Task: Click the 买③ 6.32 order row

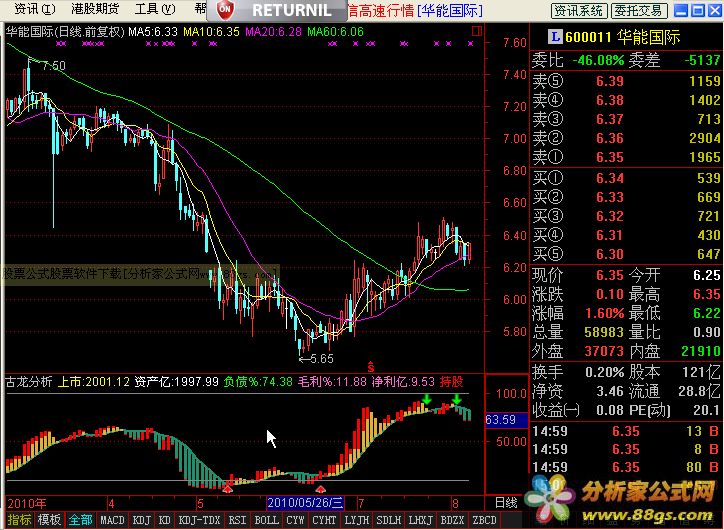Action: pos(627,216)
